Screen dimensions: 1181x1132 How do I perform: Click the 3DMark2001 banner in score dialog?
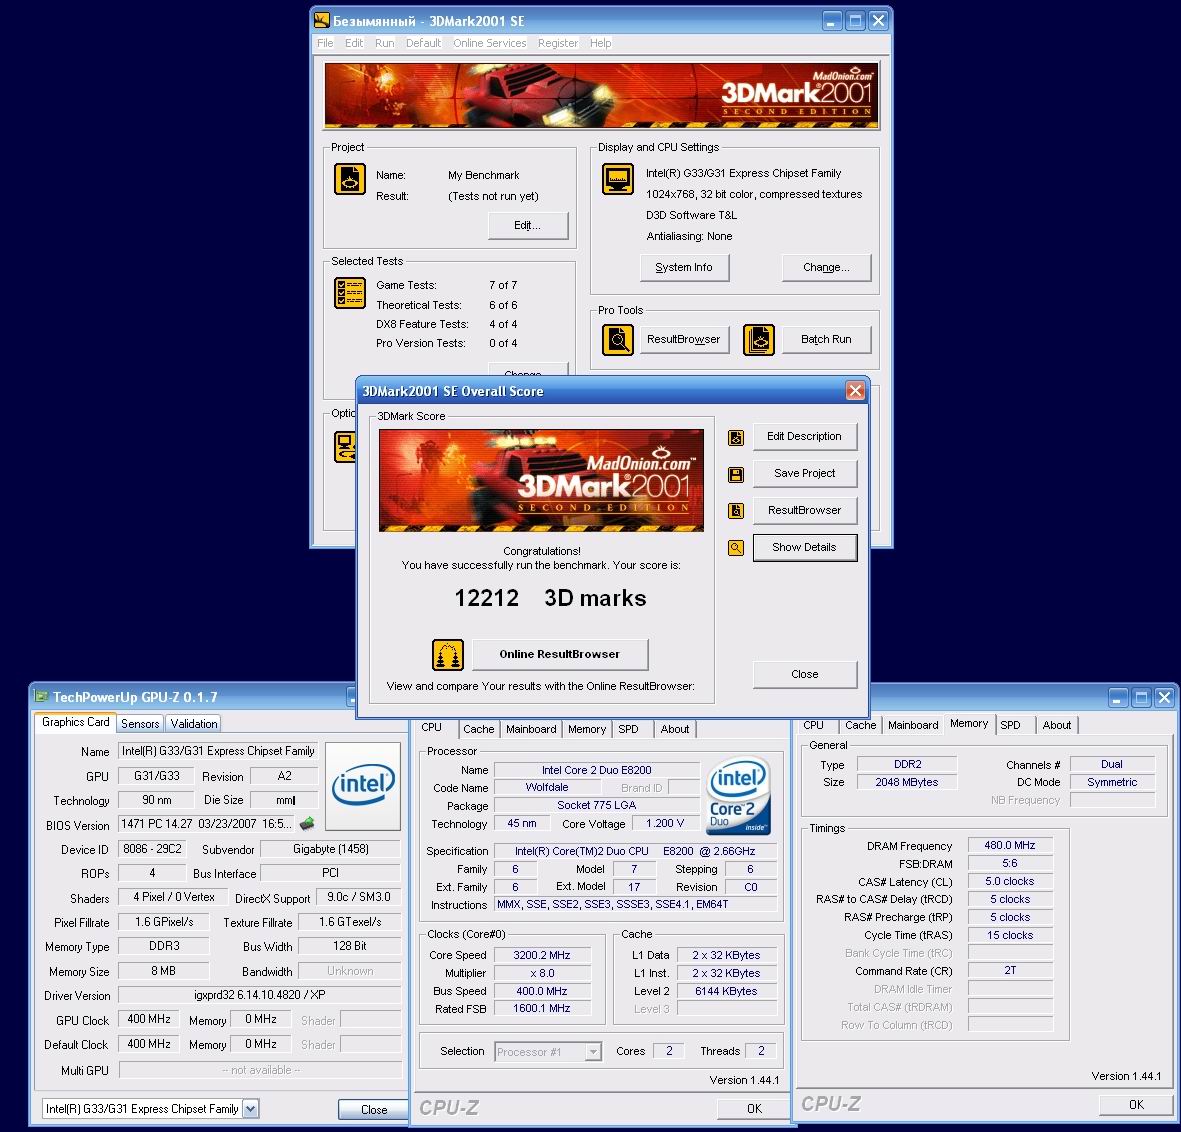pyautogui.click(x=542, y=481)
